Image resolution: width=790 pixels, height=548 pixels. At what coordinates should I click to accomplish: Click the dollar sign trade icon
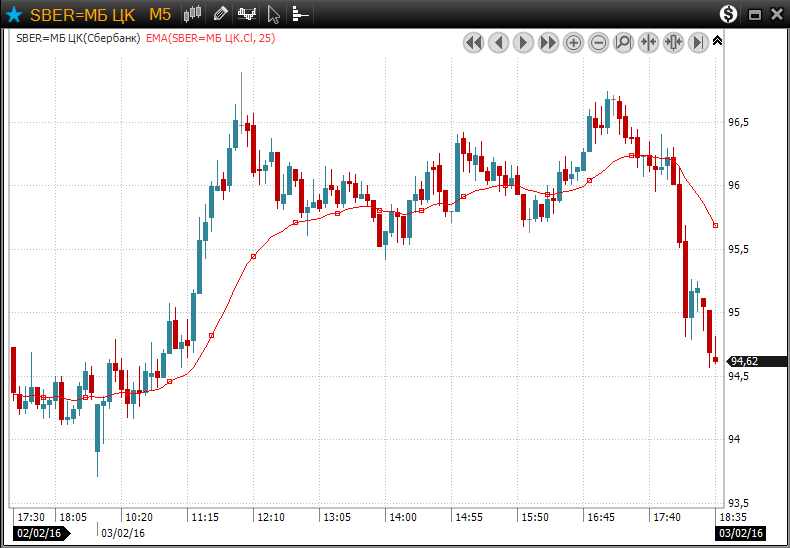click(x=728, y=14)
